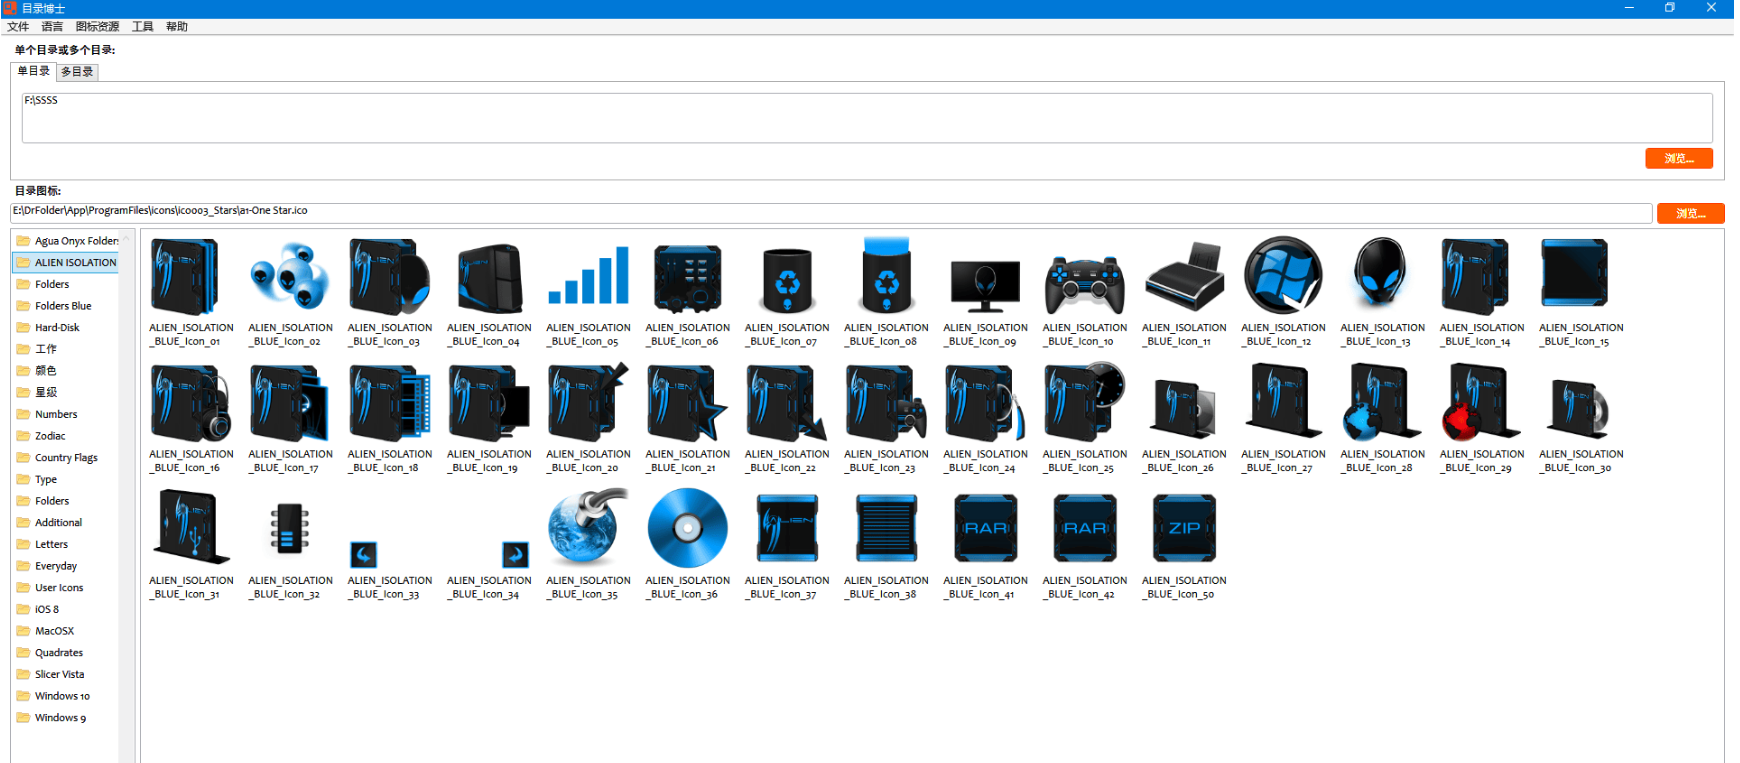Click the flat blue panel icon (Icon_15)

pos(1574,273)
